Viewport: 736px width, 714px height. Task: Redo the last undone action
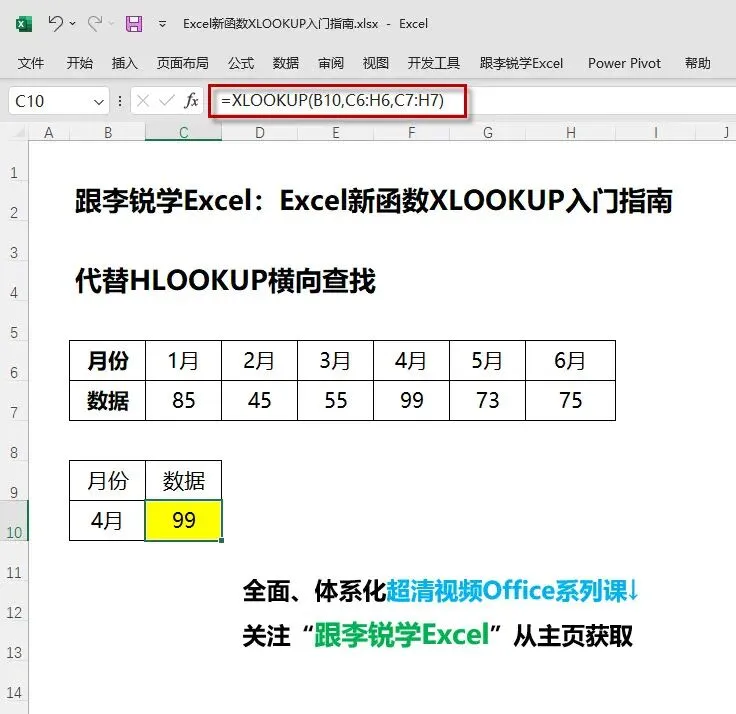pyautogui.click(x=95, y=23)
